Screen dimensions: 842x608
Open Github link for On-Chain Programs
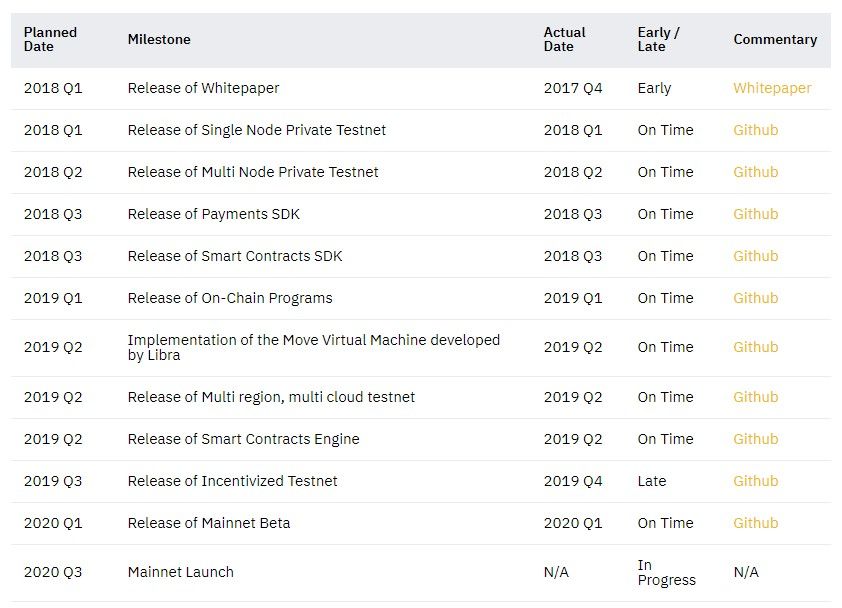pyautogui.click(x=755, y=298)
